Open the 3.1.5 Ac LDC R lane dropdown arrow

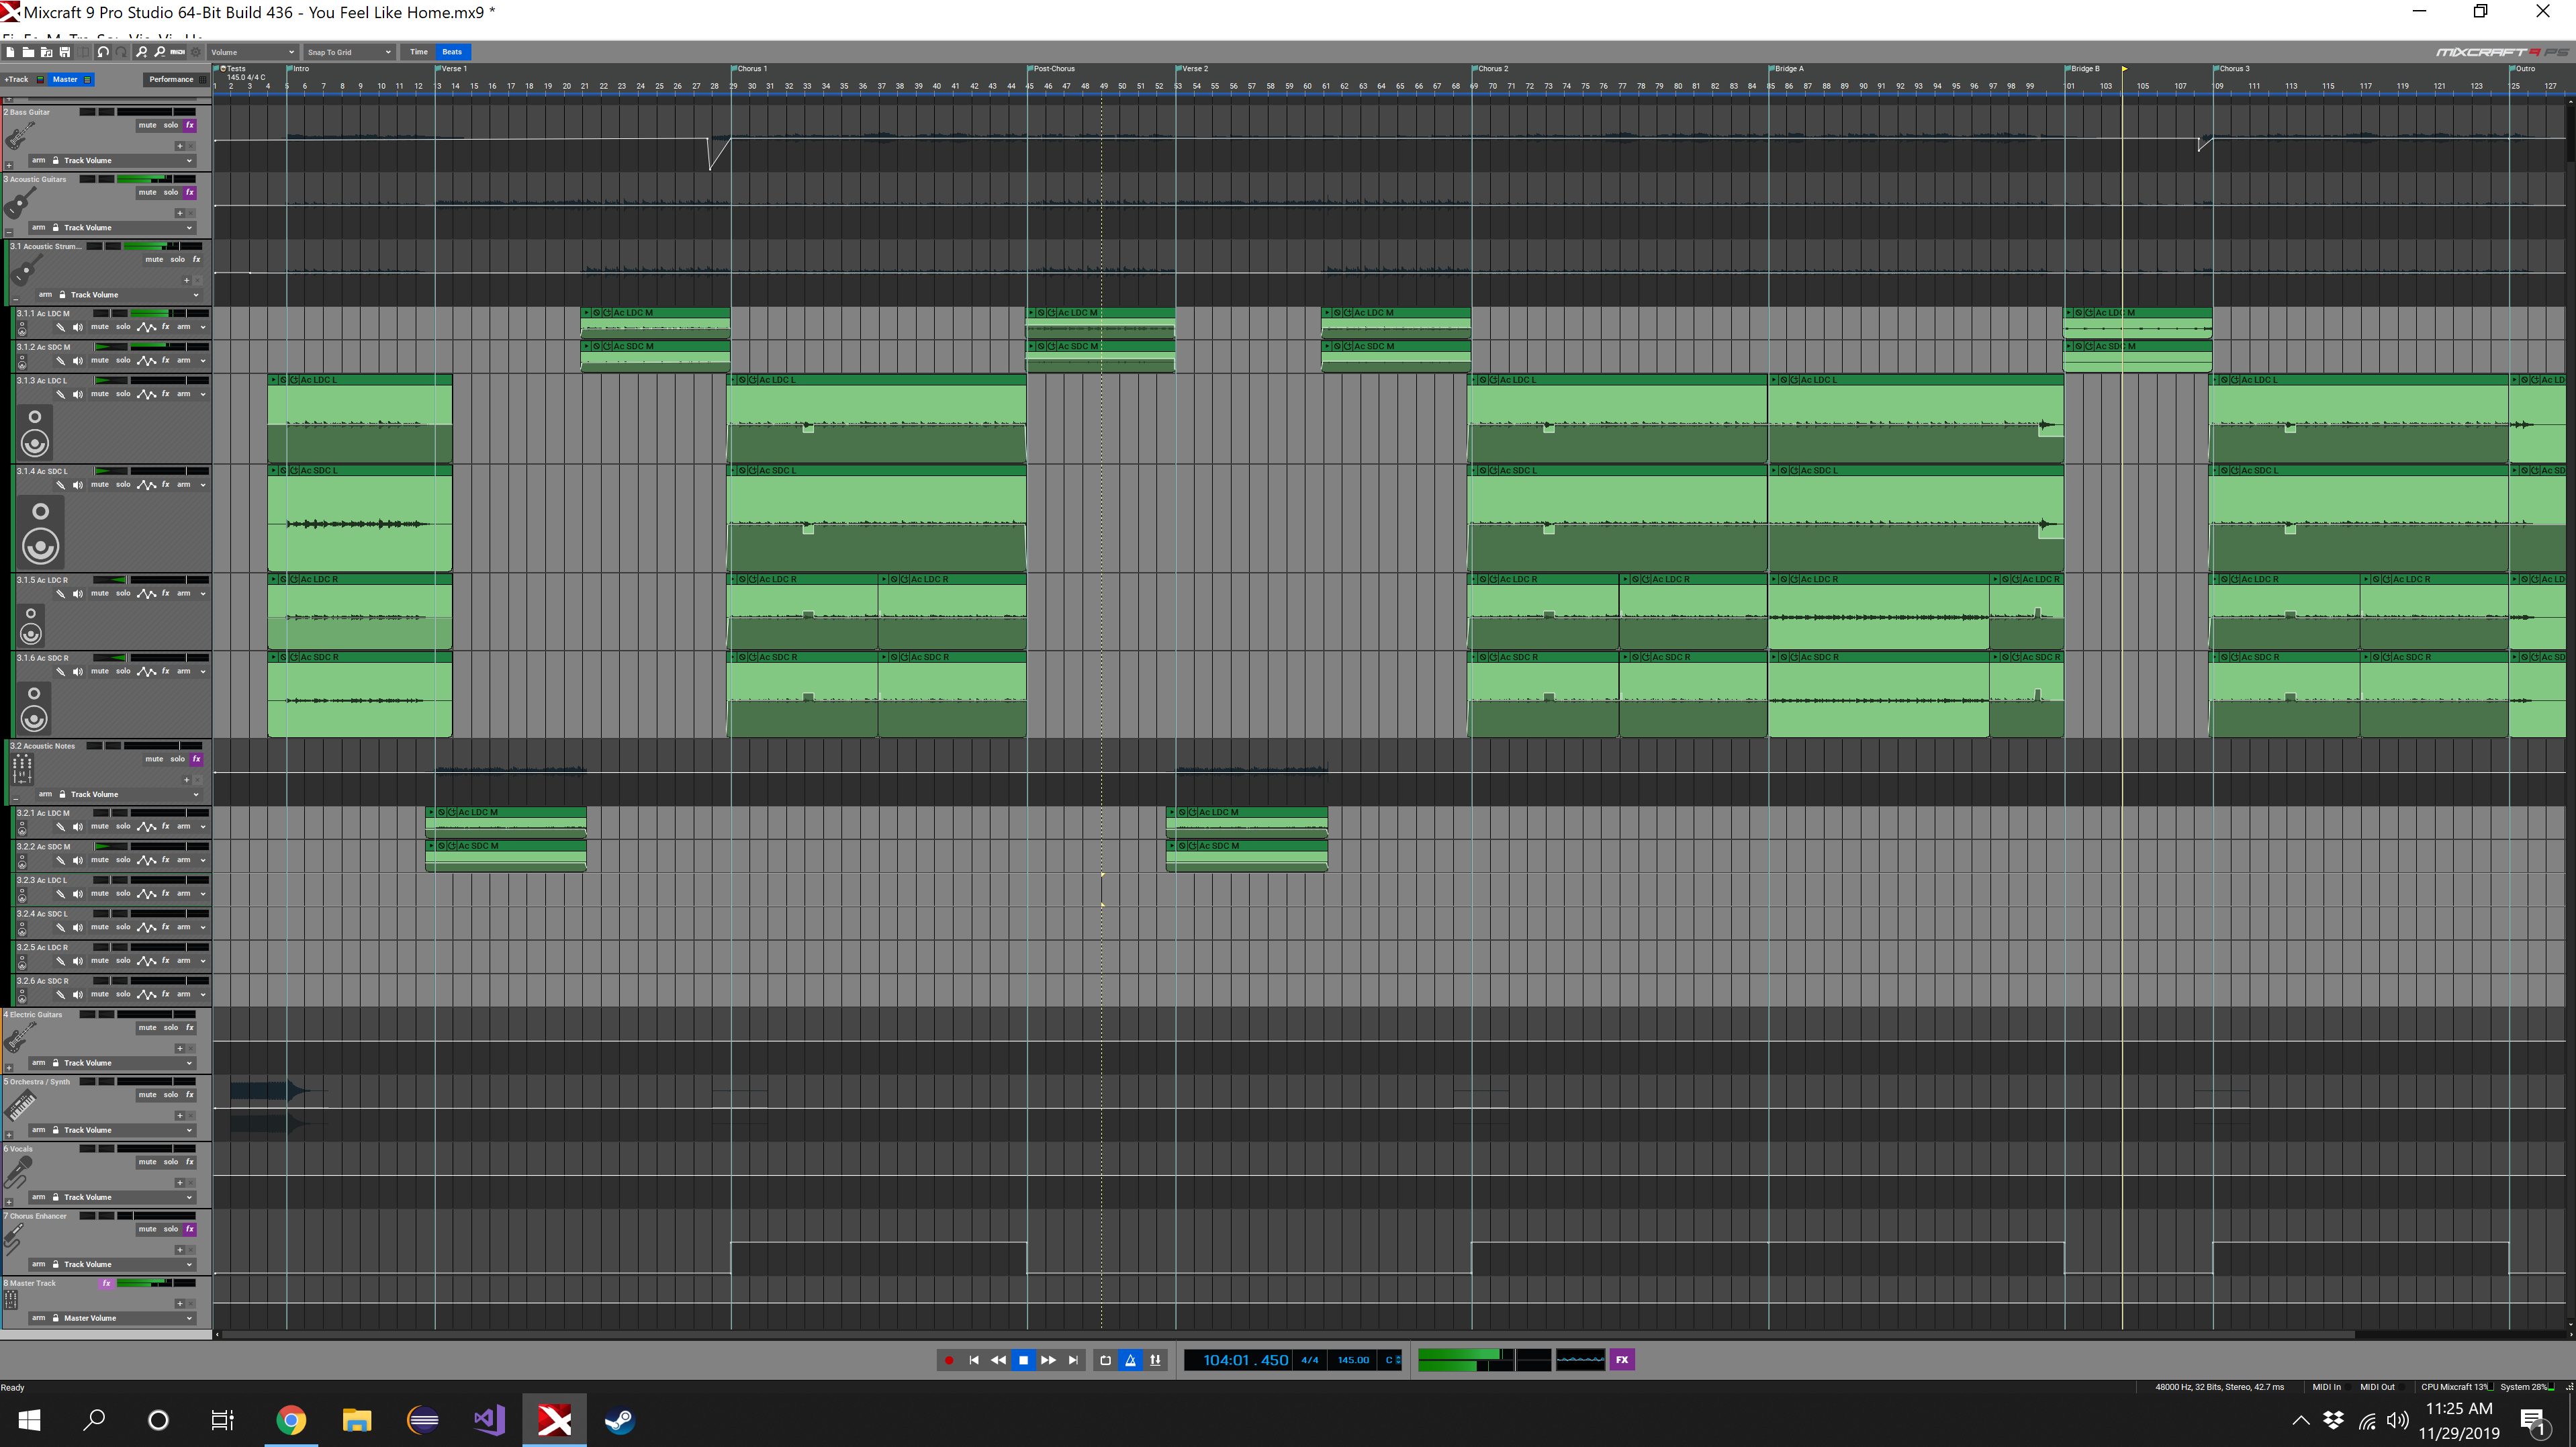[203, 594]
